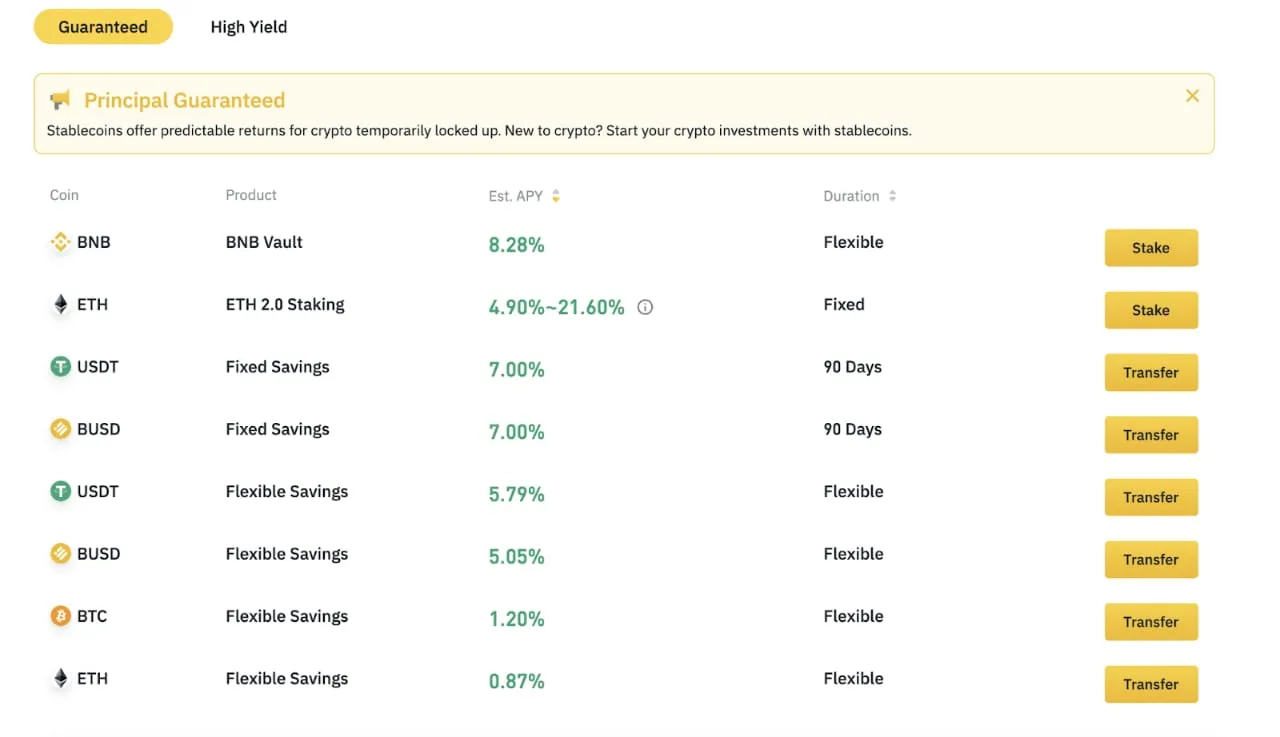Screen dimensions: 1280x737
Task: Click the ETH icon in the Flexible Savings row
Action: [x=61, y=678]
